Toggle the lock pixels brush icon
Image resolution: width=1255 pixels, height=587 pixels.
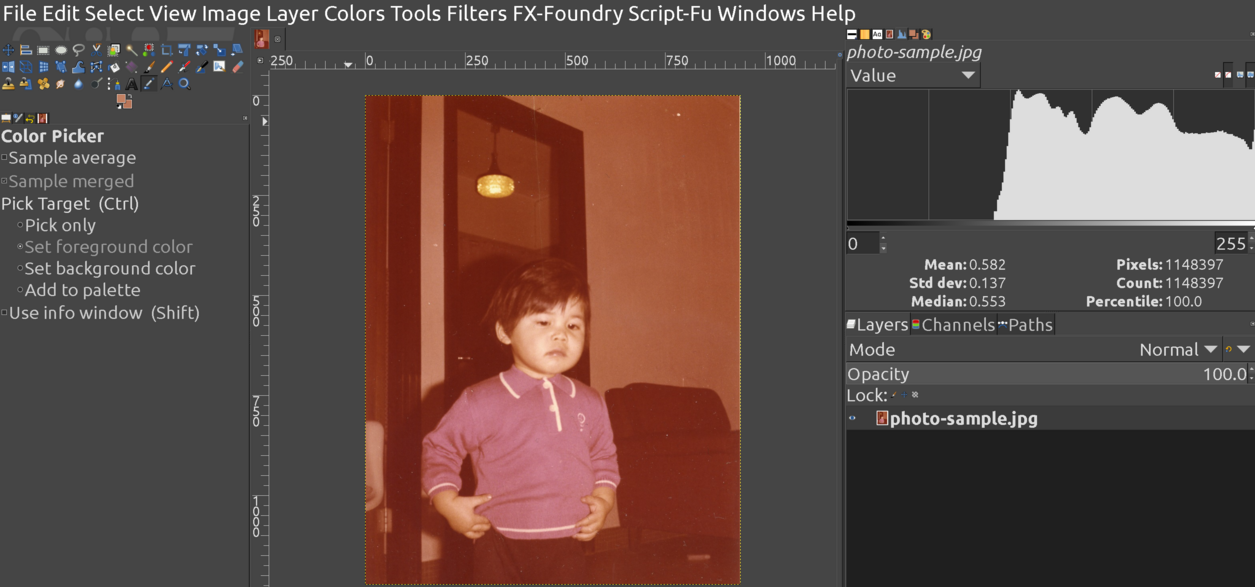point(893,395)
